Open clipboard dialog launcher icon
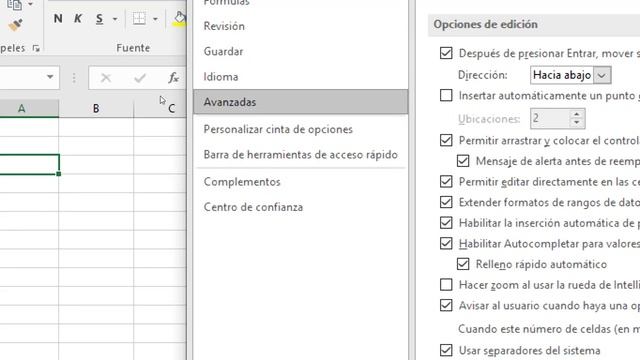The image size is (640, 360). tap(36, 49)
